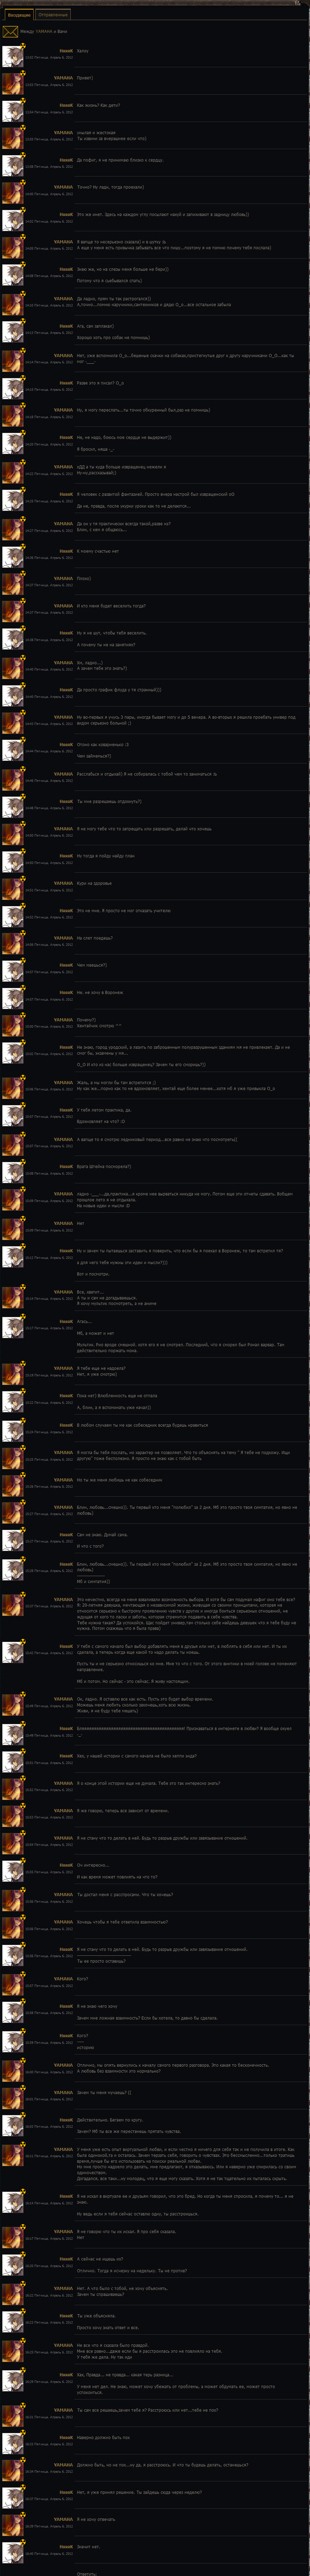Screen dimensions: 310x2576
Task: Open the HeaveK username link beside 'Да пофиг' message
Action: pos(66,159)
